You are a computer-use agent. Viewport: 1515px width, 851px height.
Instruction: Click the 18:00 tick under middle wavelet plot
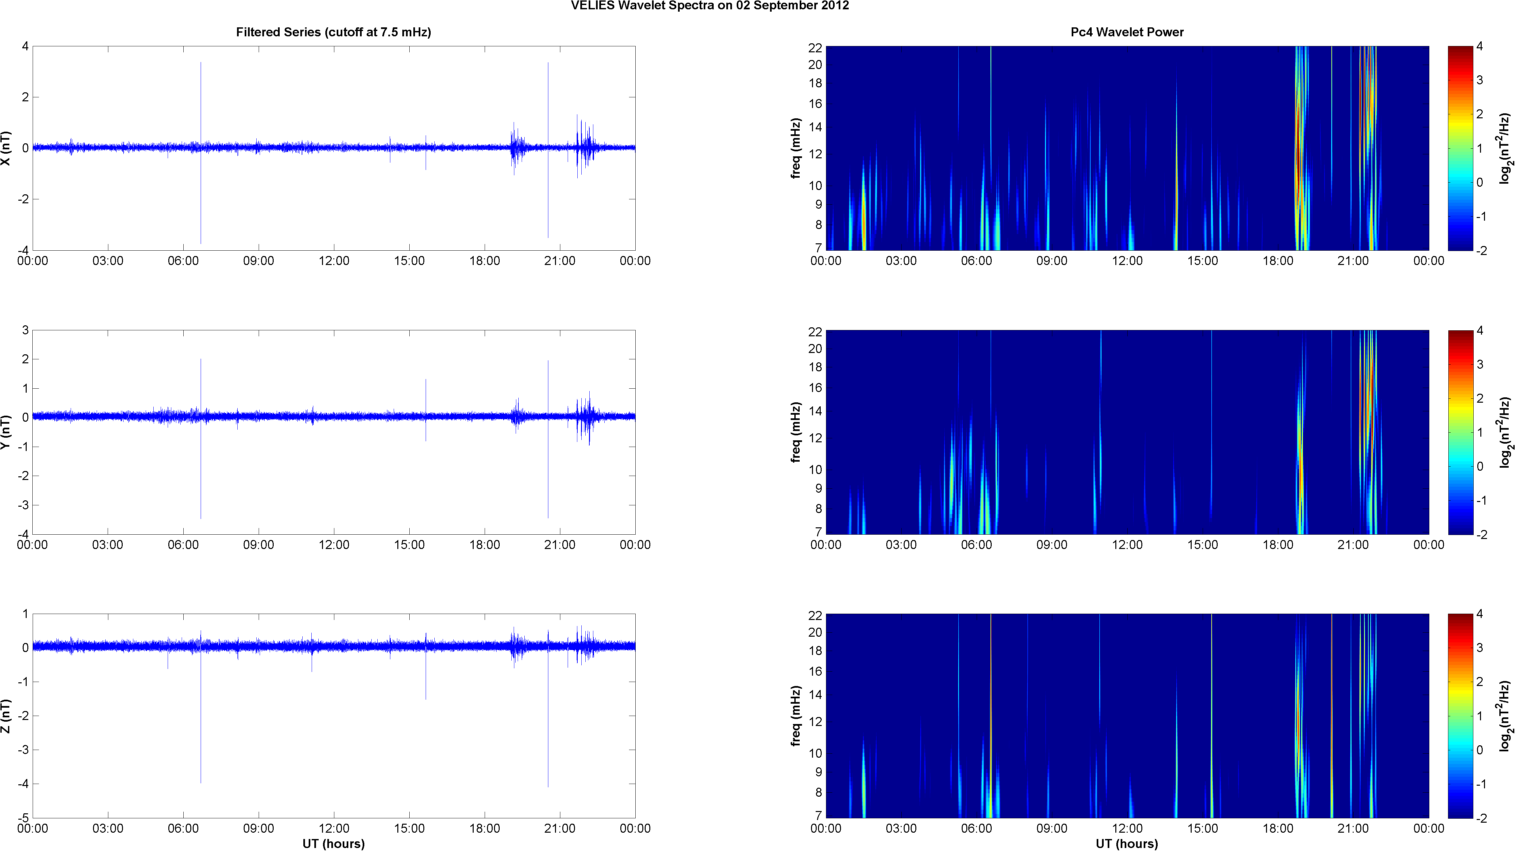tap(1277, 545)
